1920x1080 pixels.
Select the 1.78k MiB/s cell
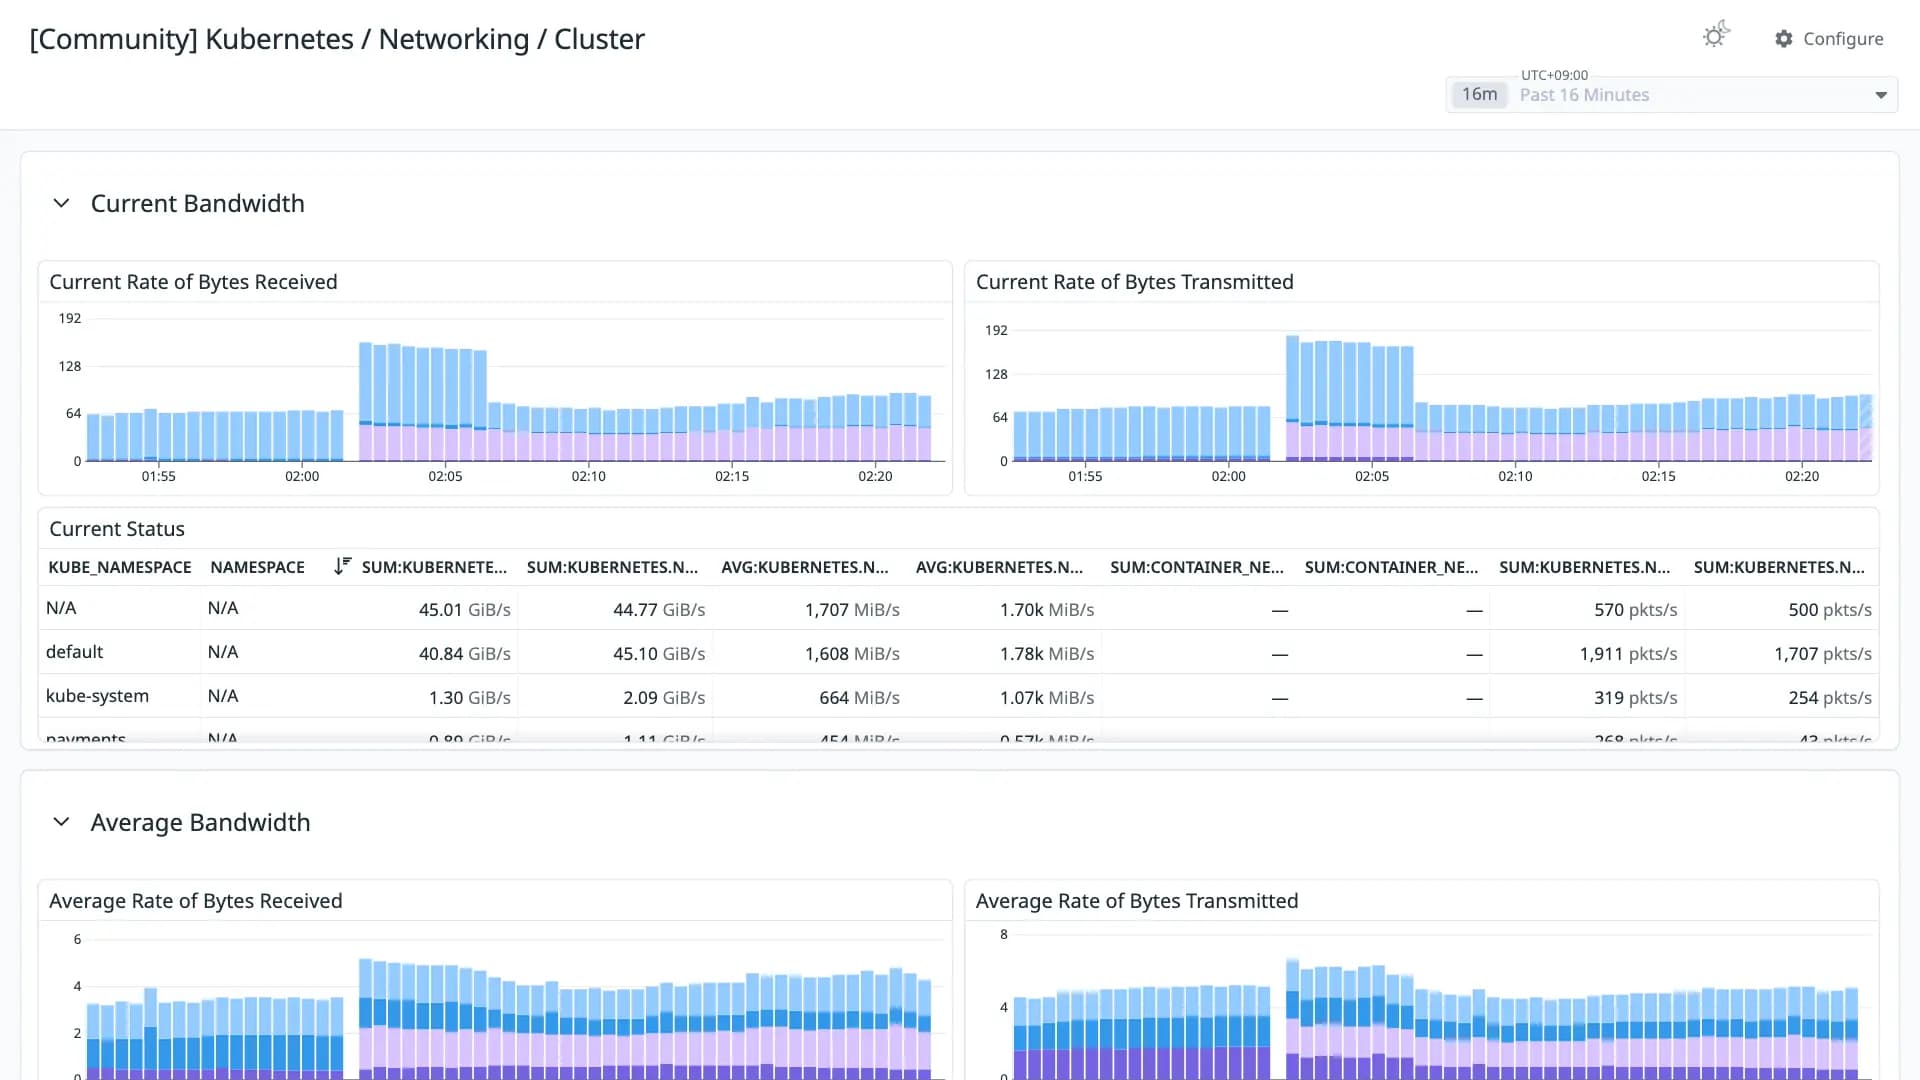pos(1046,654)
